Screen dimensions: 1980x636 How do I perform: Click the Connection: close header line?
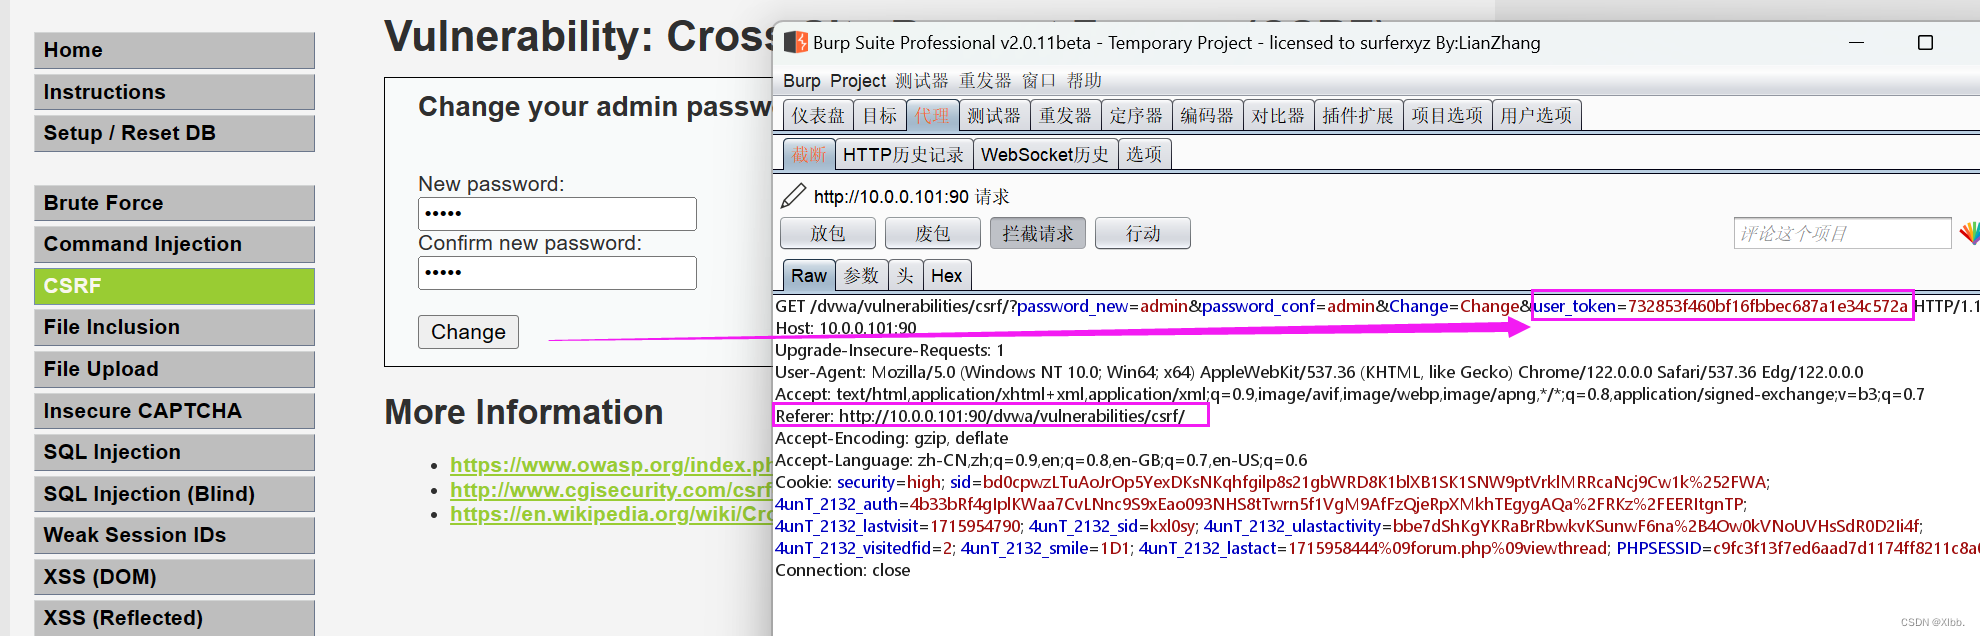(843, 570)
